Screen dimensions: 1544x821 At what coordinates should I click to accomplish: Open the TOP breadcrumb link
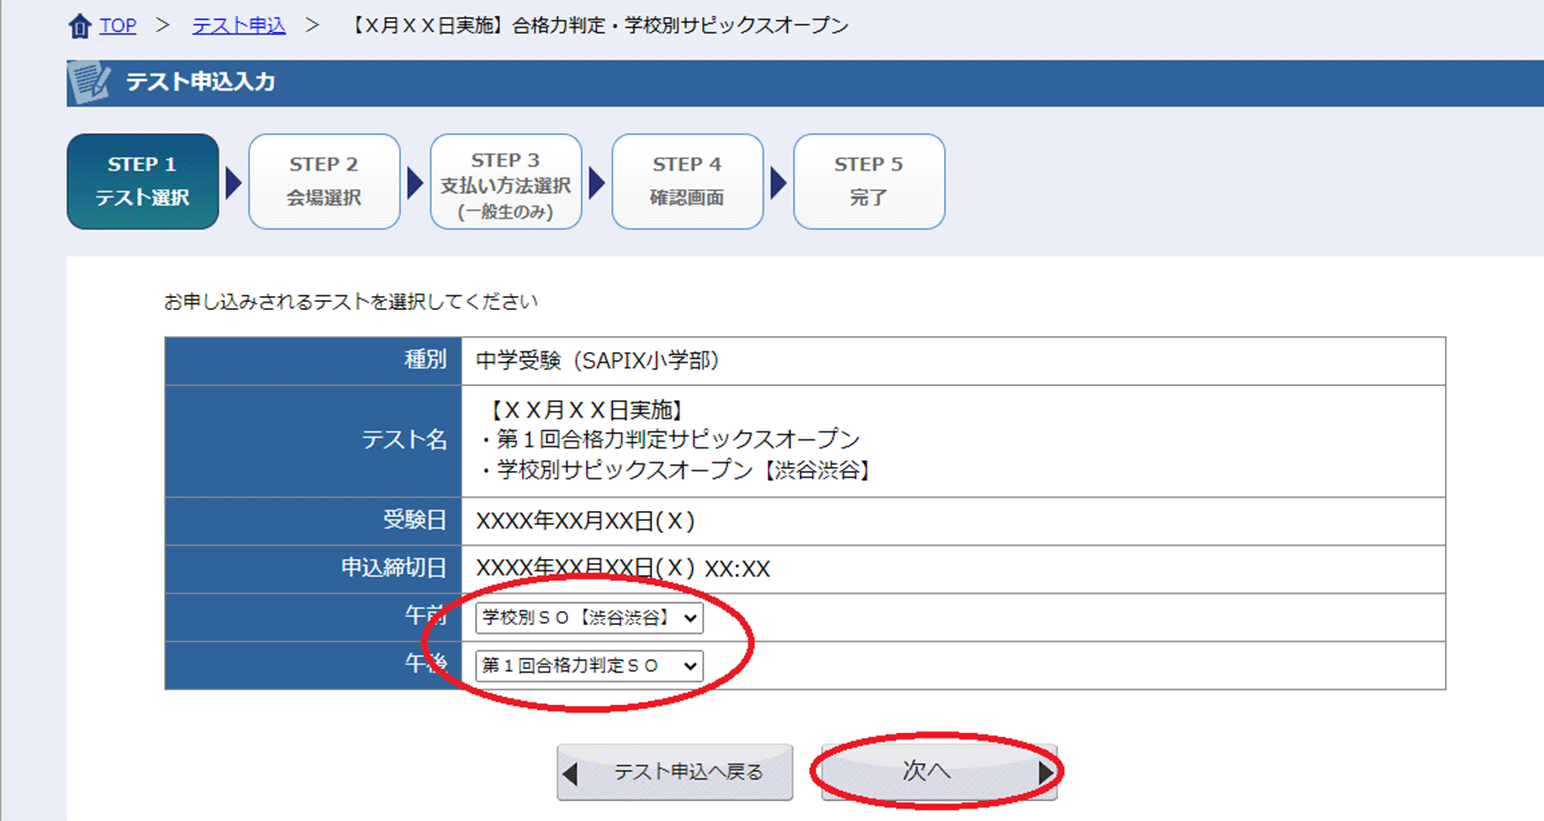point(117,25)
